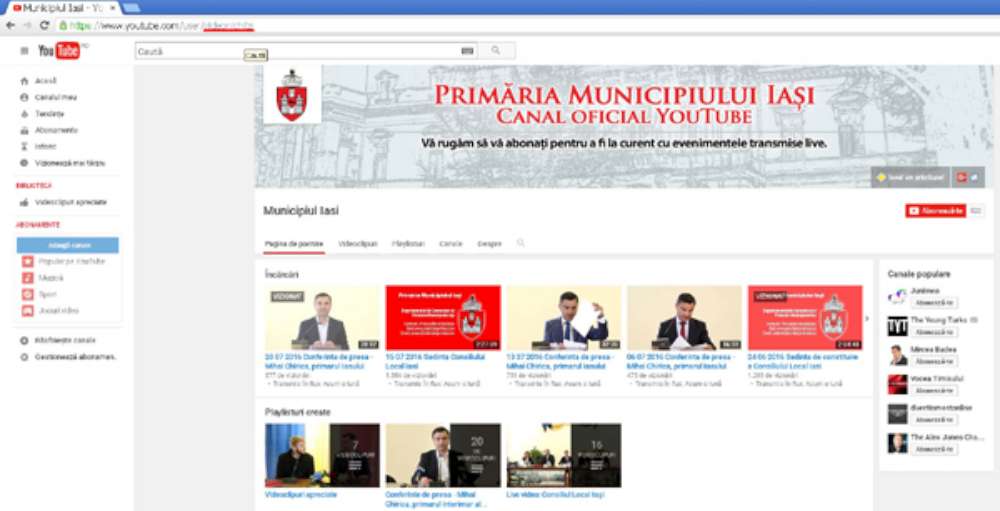Select the Municipiul Iasi browser tab

coord(64,8)
